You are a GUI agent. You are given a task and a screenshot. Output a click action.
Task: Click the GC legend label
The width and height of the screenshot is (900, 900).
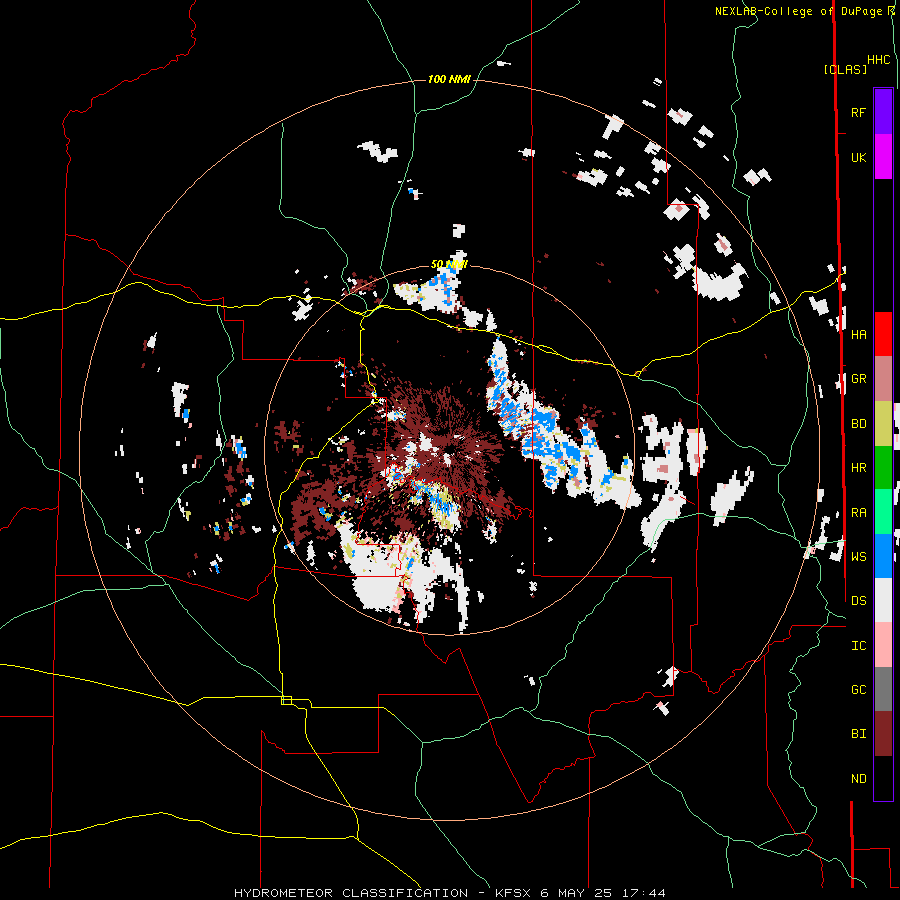point(858,689)
